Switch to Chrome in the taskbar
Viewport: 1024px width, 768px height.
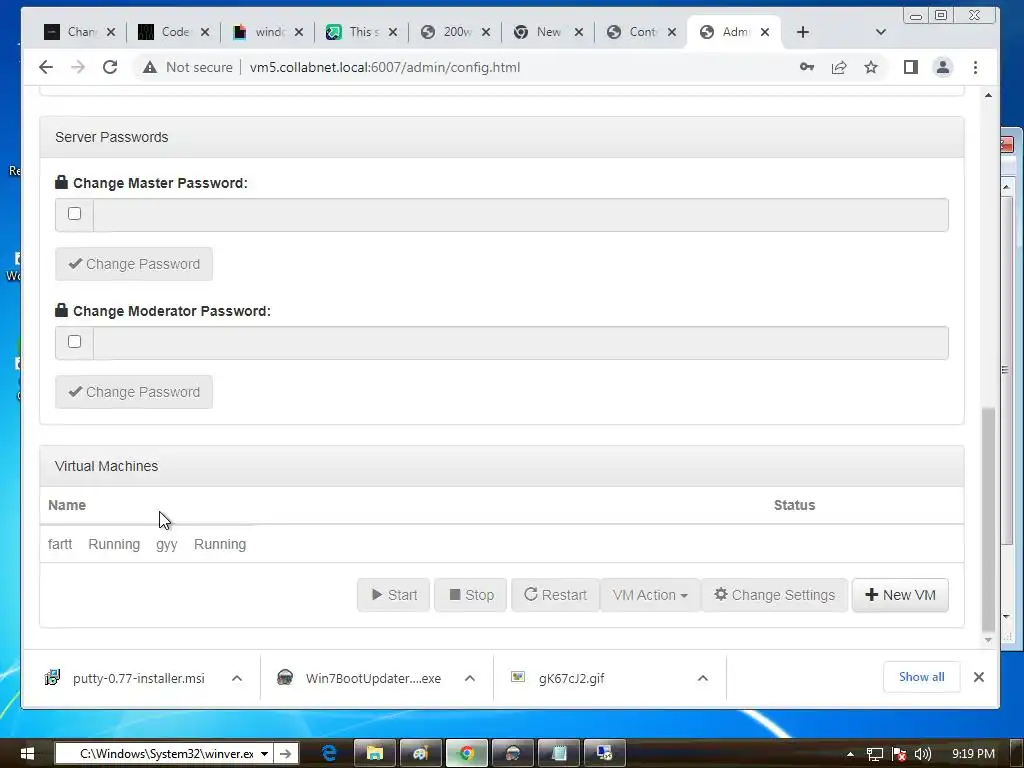point(466,754)
